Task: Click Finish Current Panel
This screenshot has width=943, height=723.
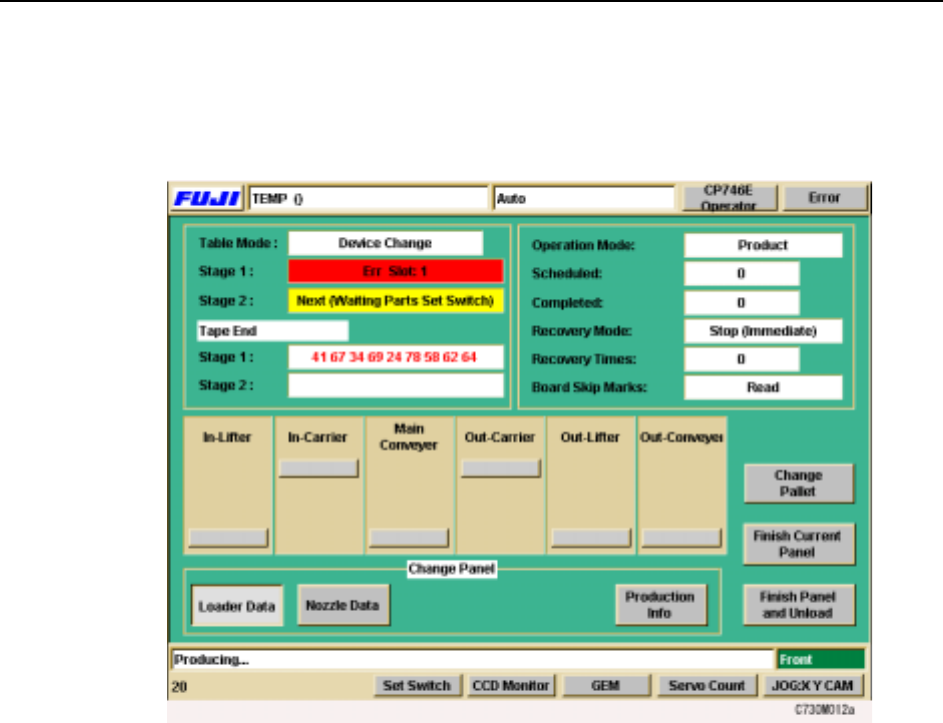Action: coord(798,543)
